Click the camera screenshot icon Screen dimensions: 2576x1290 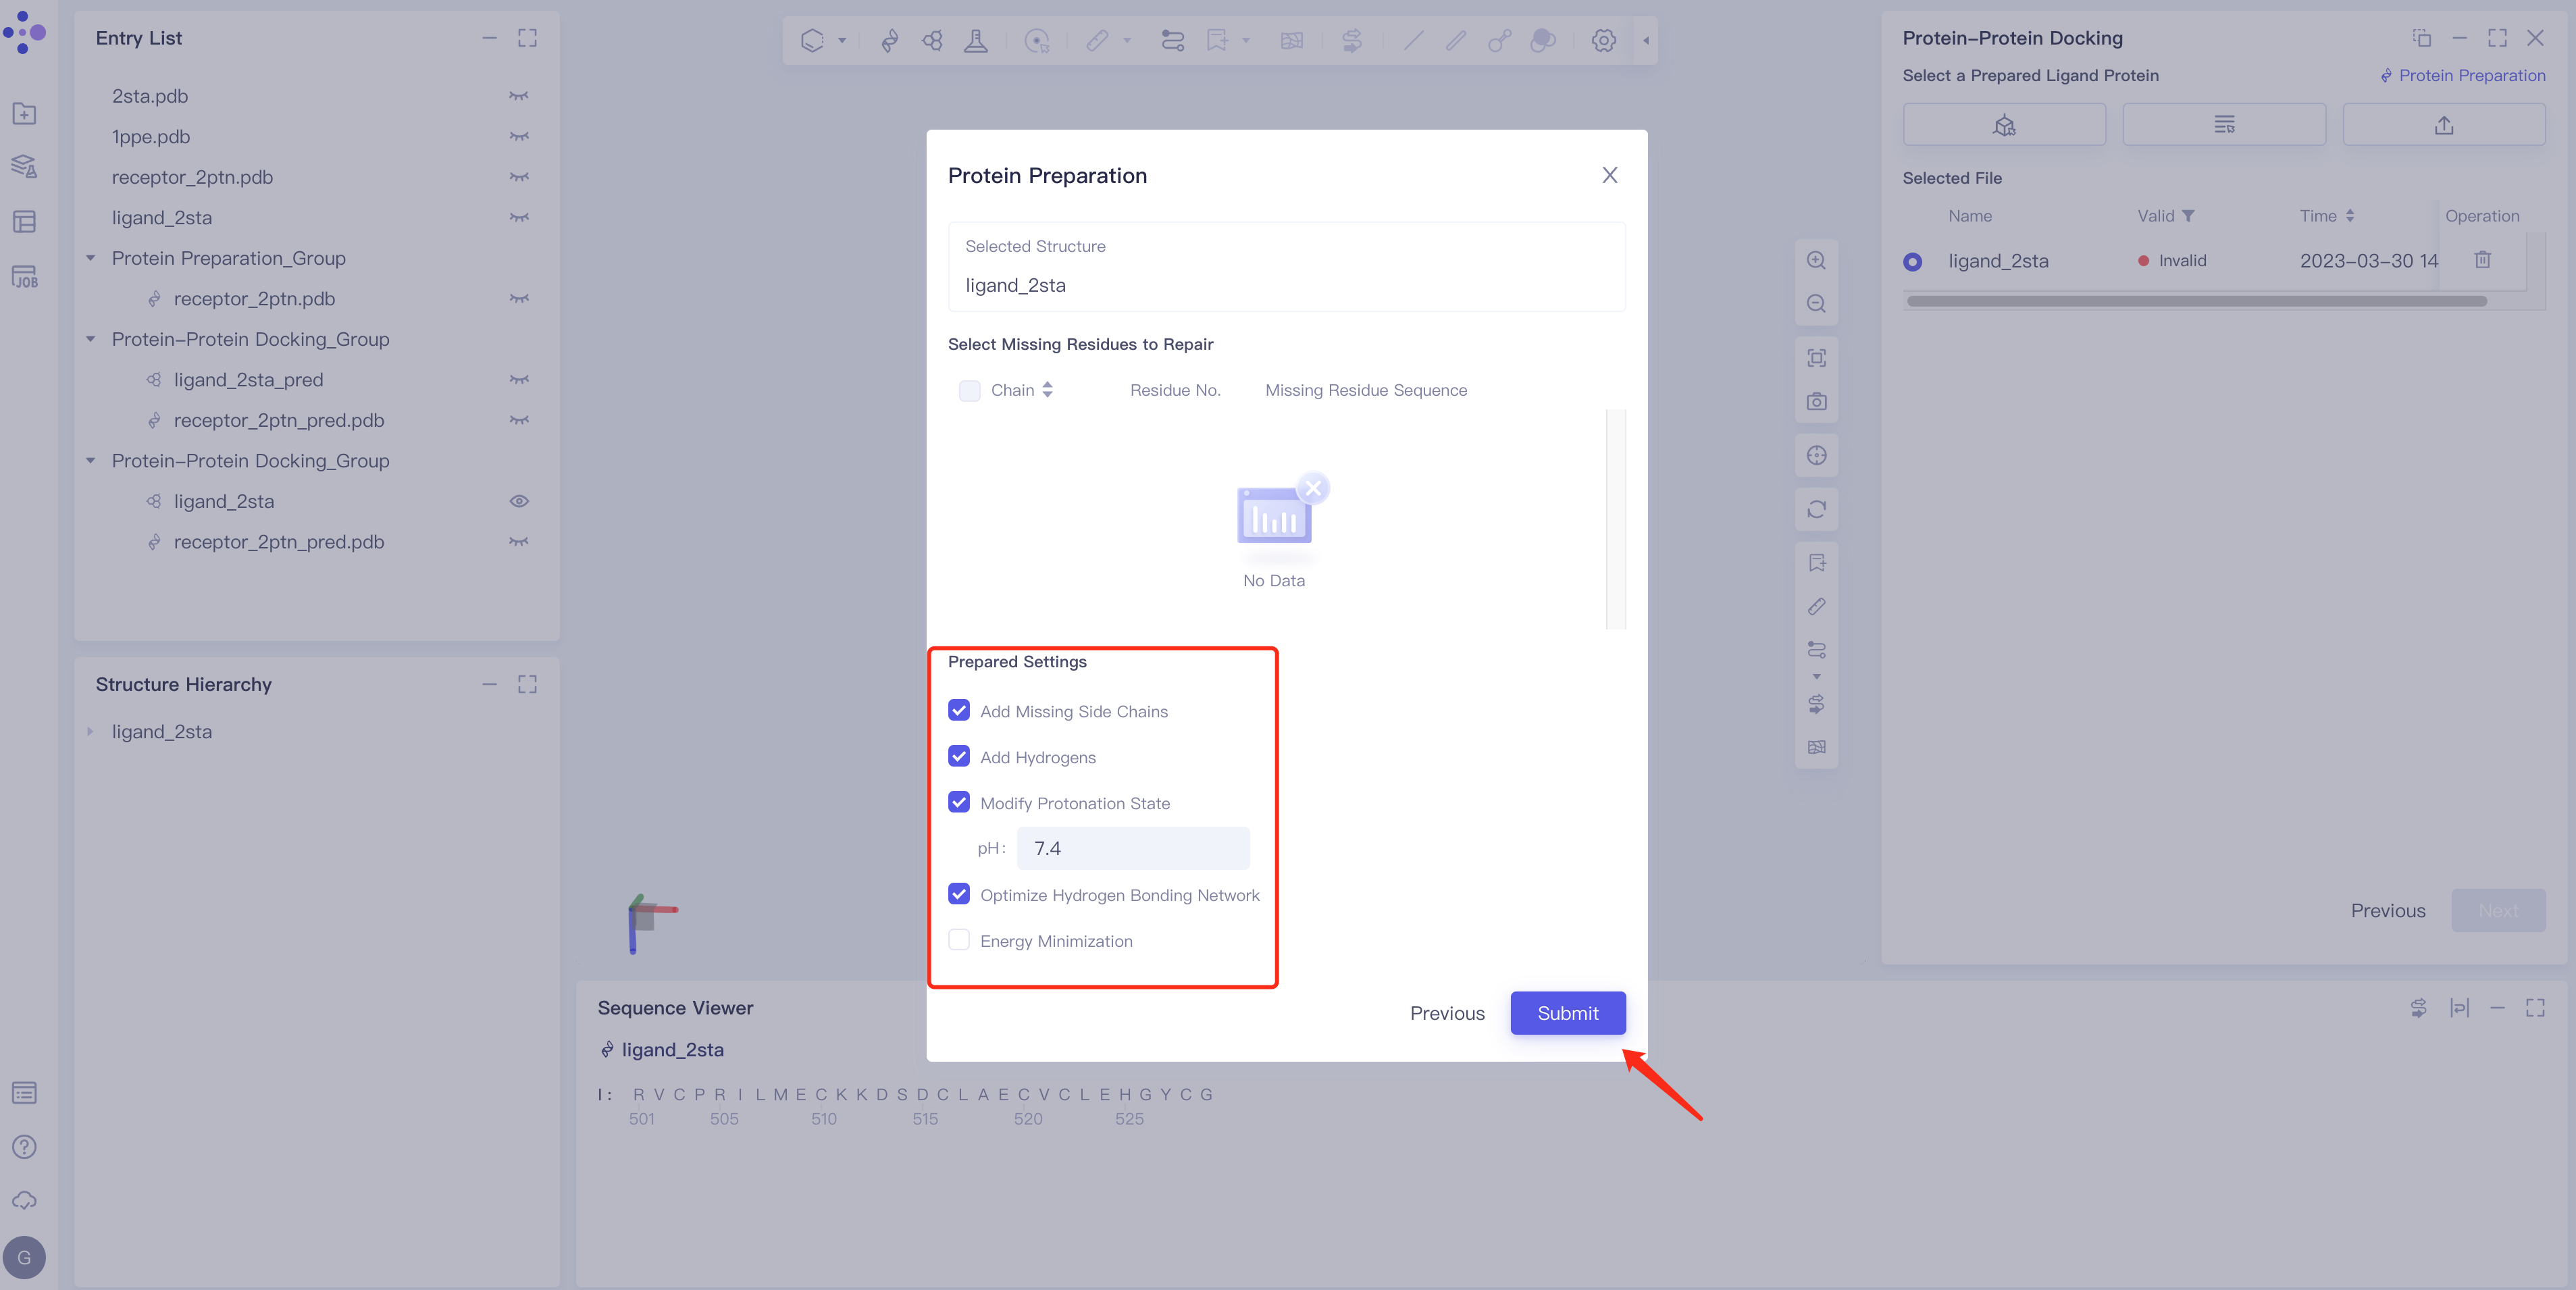click(1816, 402)
